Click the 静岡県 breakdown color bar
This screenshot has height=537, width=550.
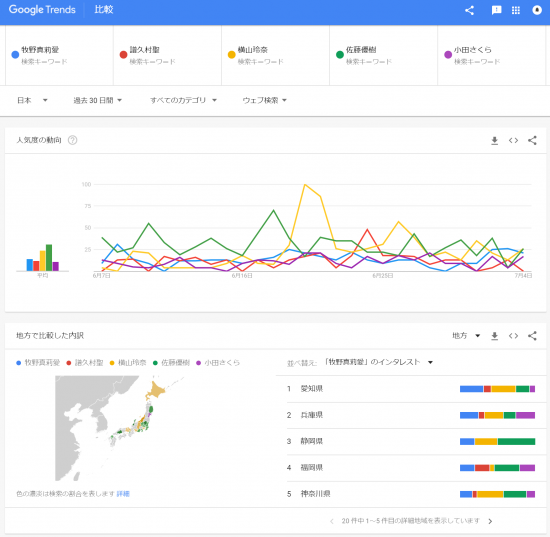pos(497,441)
